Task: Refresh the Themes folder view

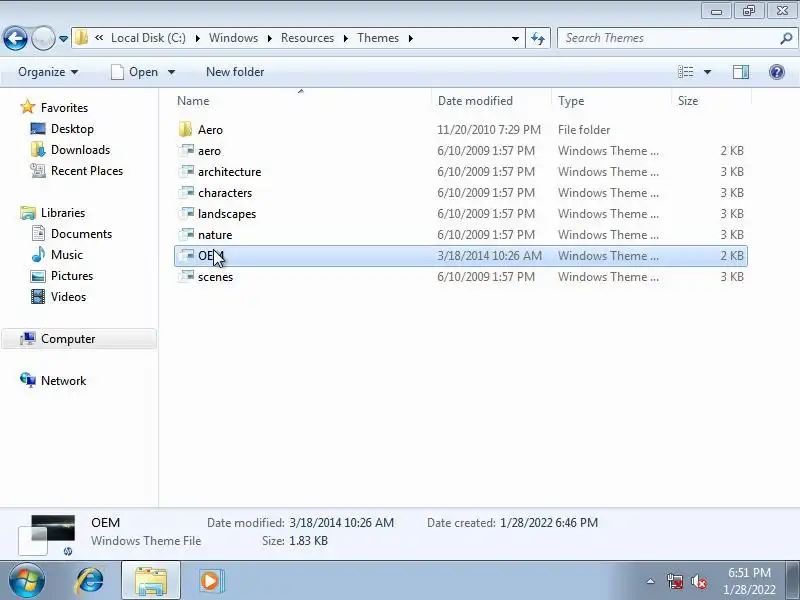Action: 538,38
